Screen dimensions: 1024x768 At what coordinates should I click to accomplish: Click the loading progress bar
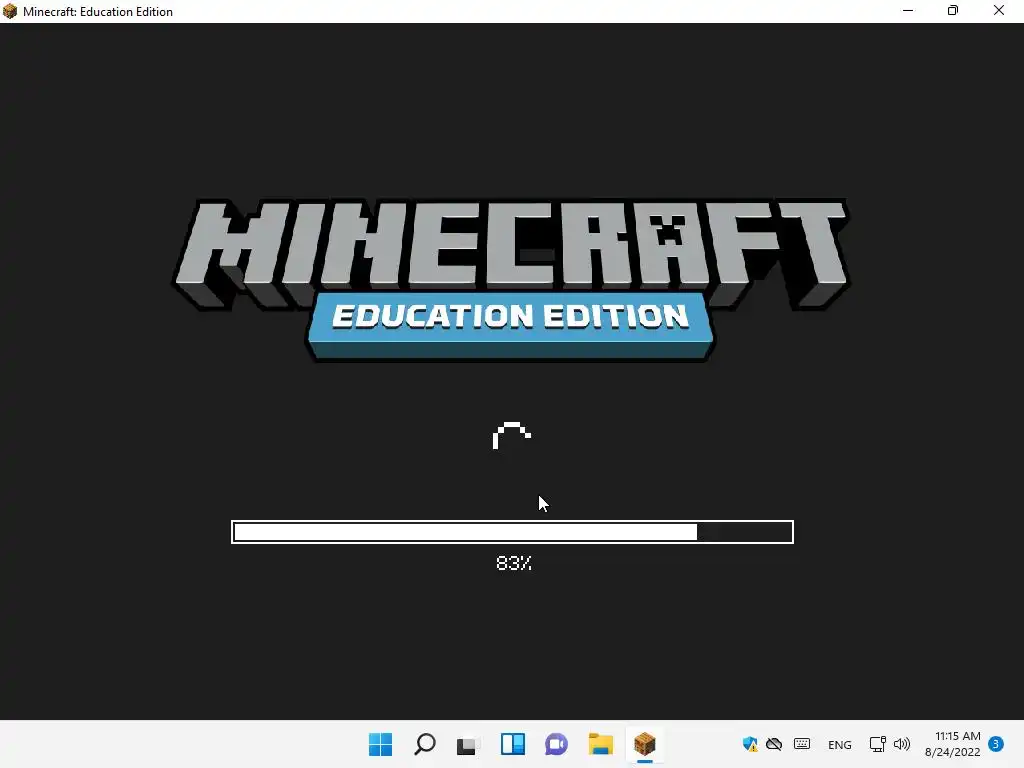click(512, 532)
